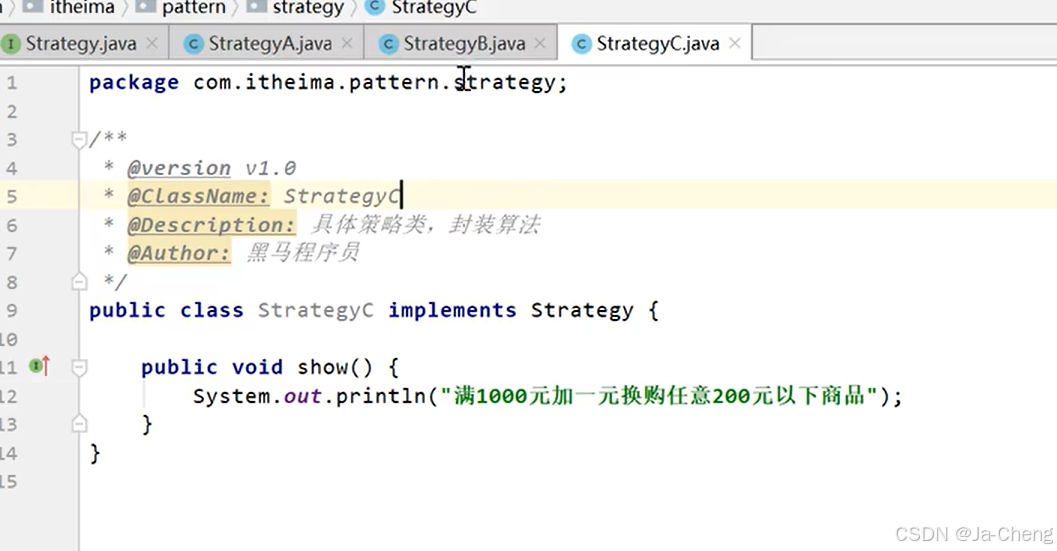Click the 具体策略类，封装算法 description text
The height and width of the screenshot is (551, 1057).
pyautogui.click(x=426, y=224)
